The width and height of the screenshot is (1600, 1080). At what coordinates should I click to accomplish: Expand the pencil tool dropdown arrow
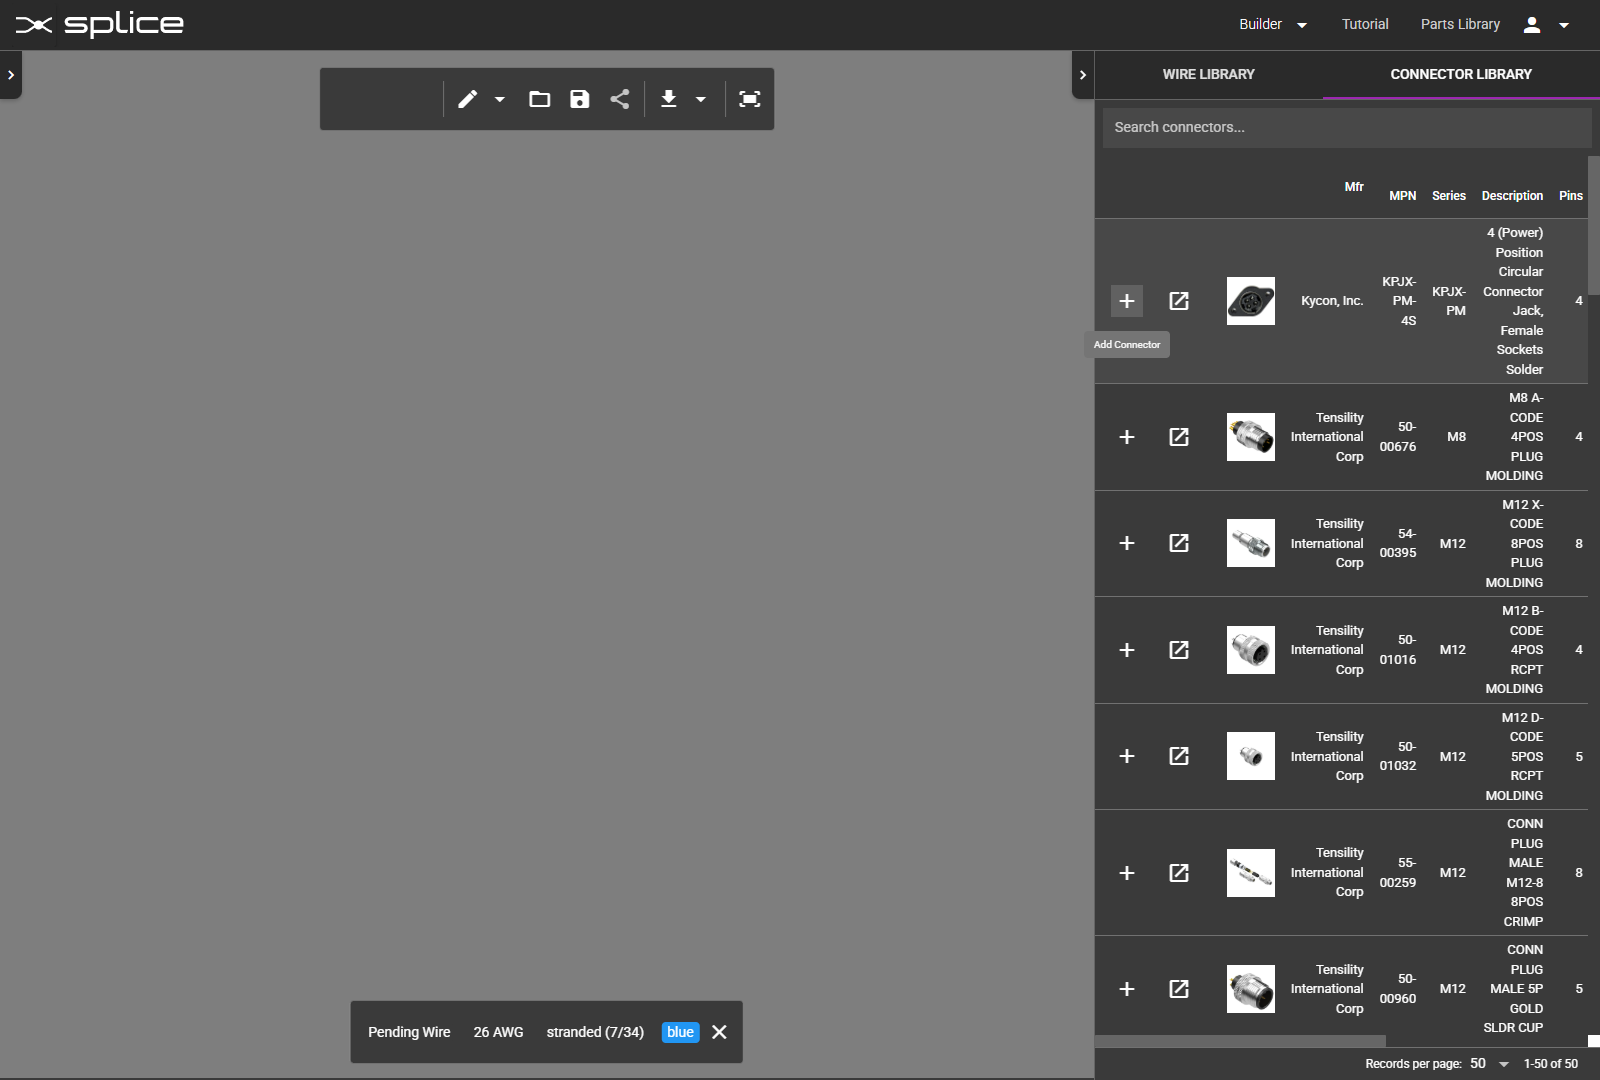tap(500, 99)
